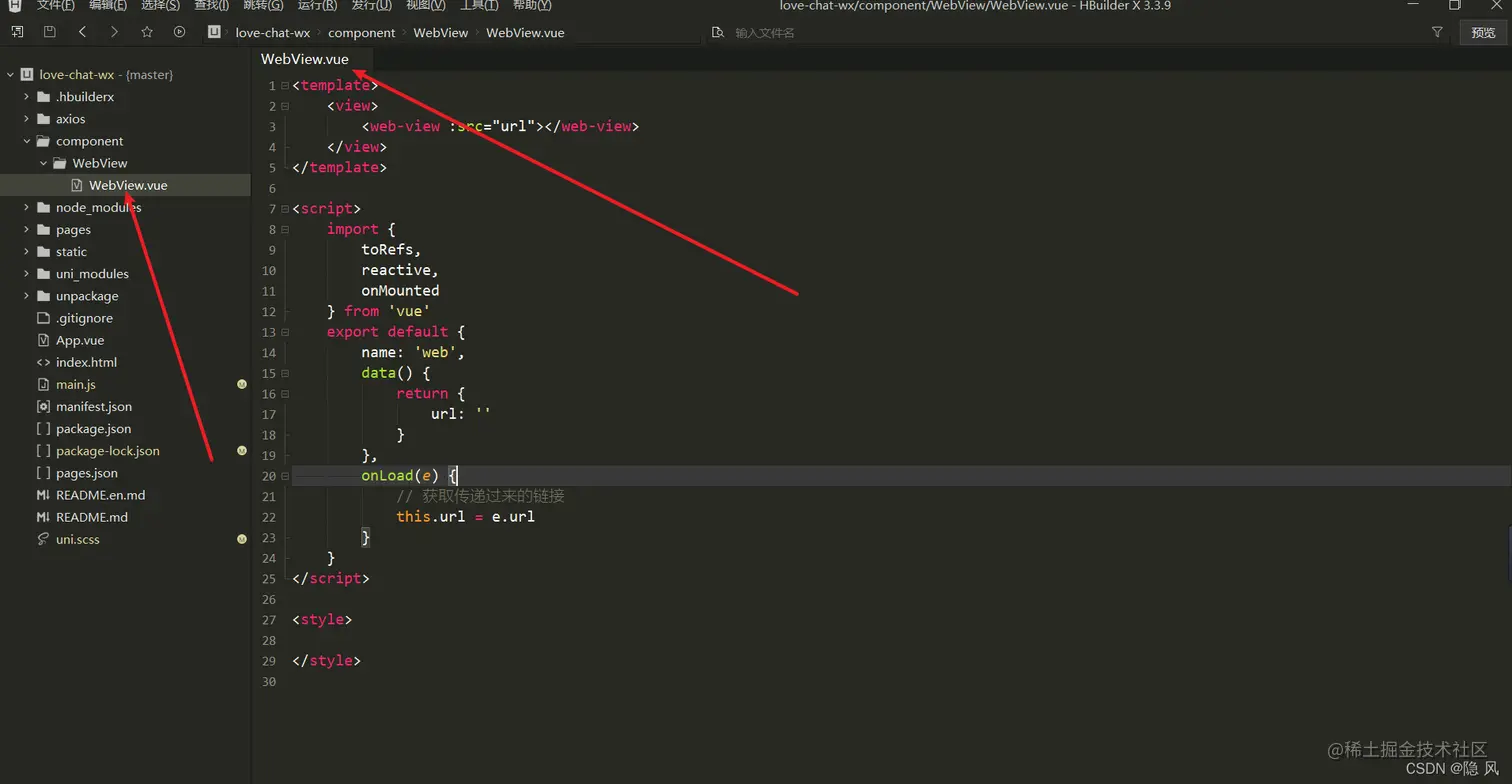
Task: Click the 预览 preview button
Action: tap(1484, 33)
